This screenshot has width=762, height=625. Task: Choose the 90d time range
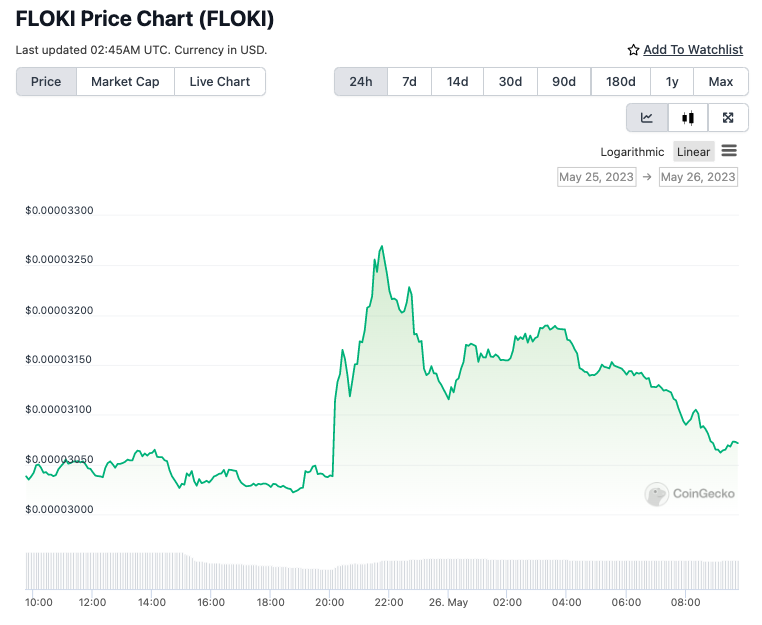point(564,82)
